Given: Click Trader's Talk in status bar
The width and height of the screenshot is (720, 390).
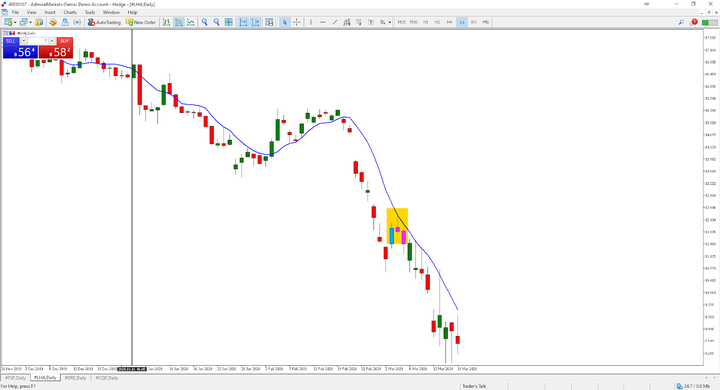Looking at the screenshot, I should click(474, 386).
